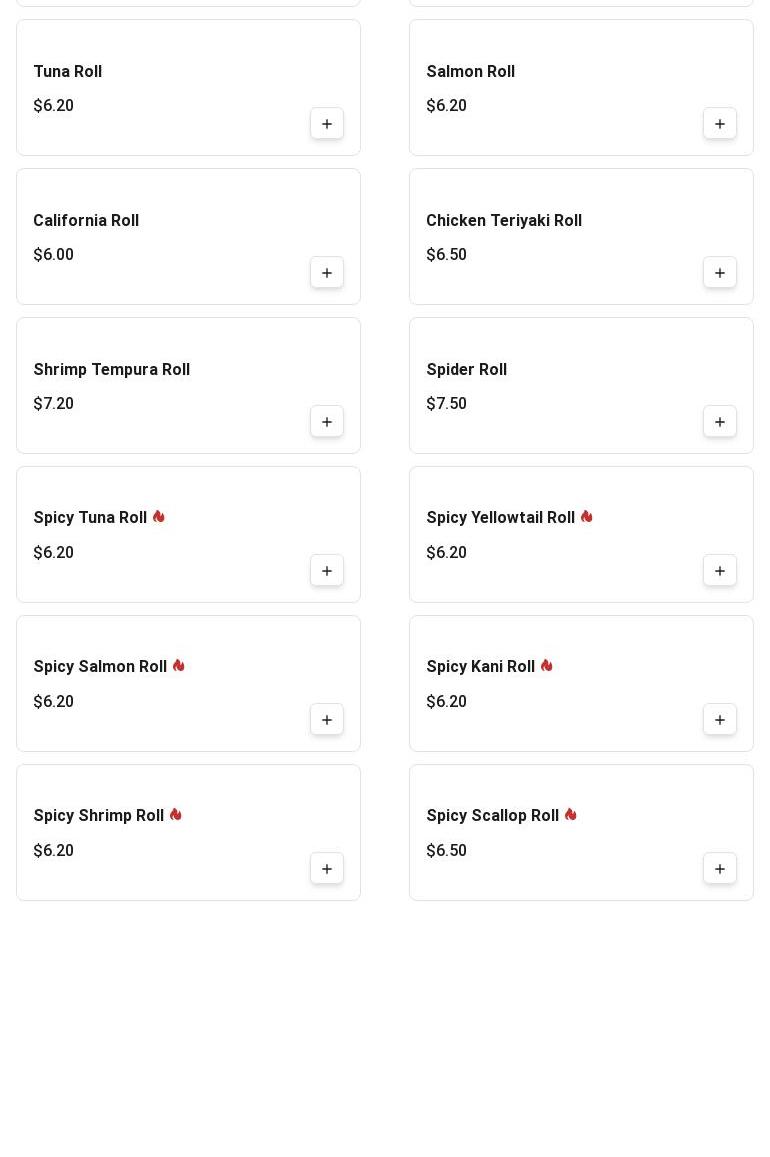The image size is (770, 1157).
Task: Click spicy flame icon beside Spicy Tuna Roll
Action: click(159, 517)
